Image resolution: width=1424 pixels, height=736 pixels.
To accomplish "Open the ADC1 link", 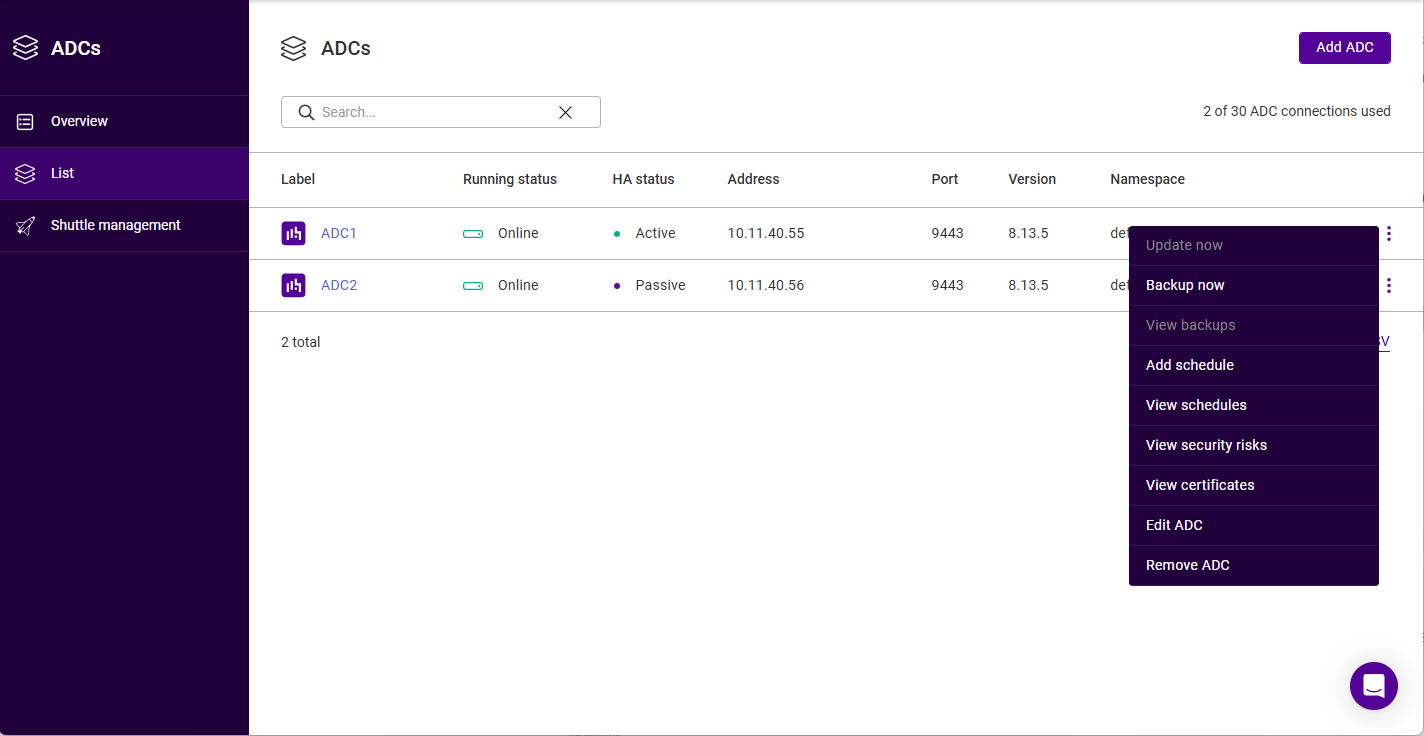I will (339, 233).
